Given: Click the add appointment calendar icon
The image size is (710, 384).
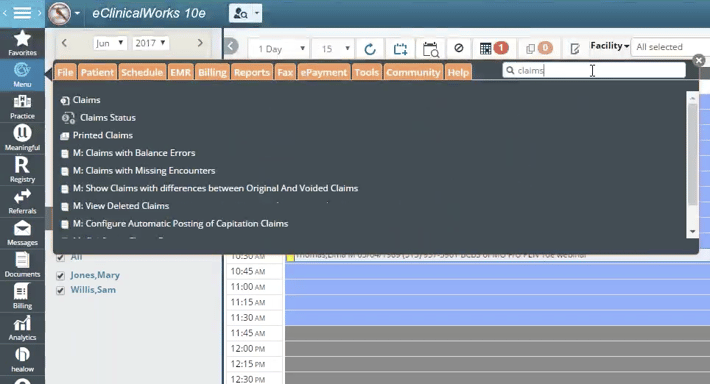Looking at the screenshot, I should [x=400, y=48].
